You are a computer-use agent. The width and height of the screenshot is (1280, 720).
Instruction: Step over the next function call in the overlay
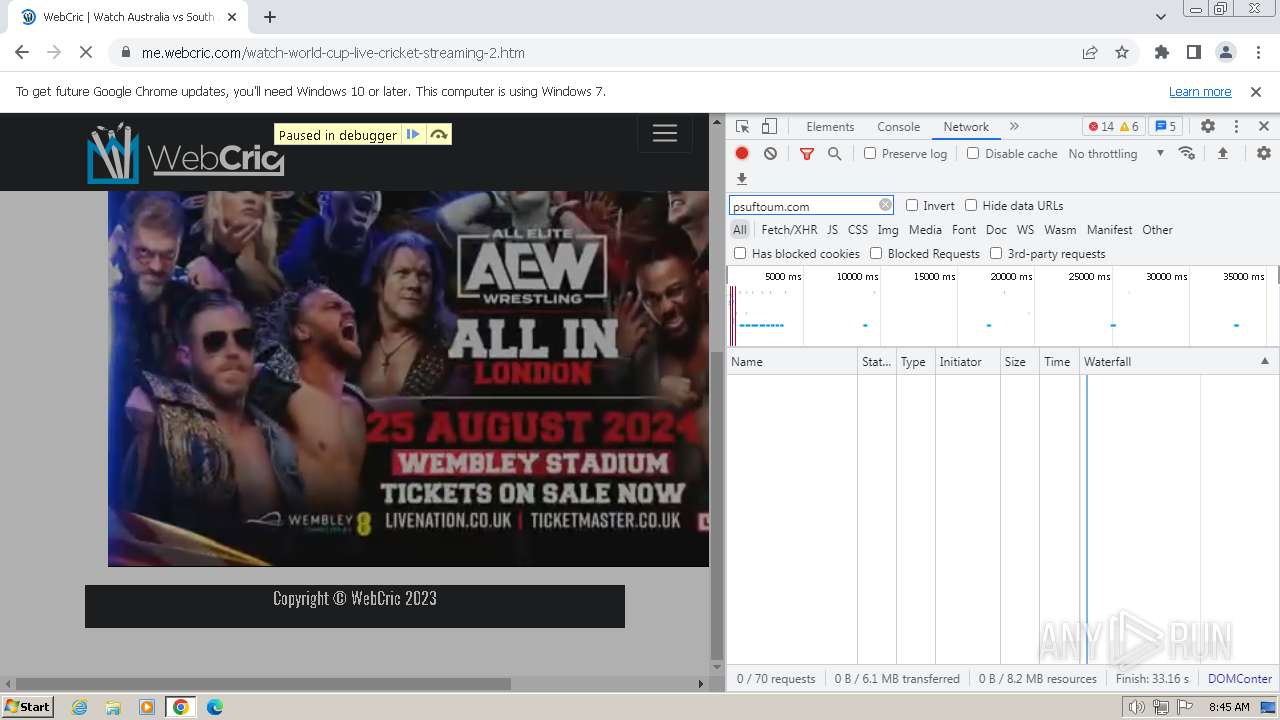(x=439, y=134)
